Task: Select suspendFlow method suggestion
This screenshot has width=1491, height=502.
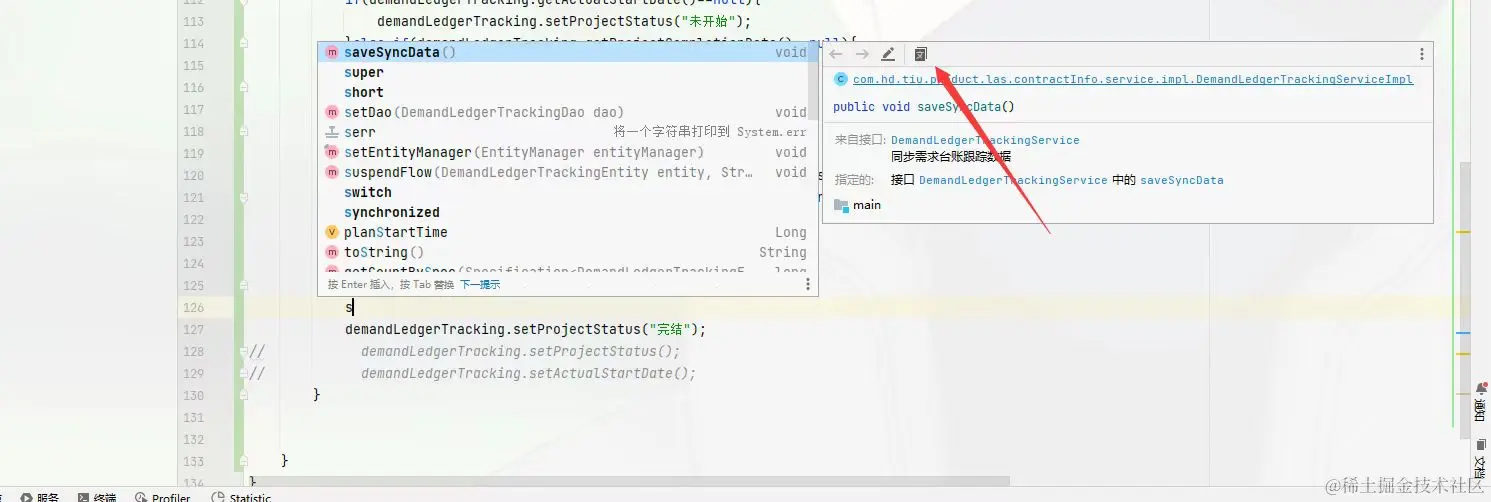Action: [x=567, y=172]
